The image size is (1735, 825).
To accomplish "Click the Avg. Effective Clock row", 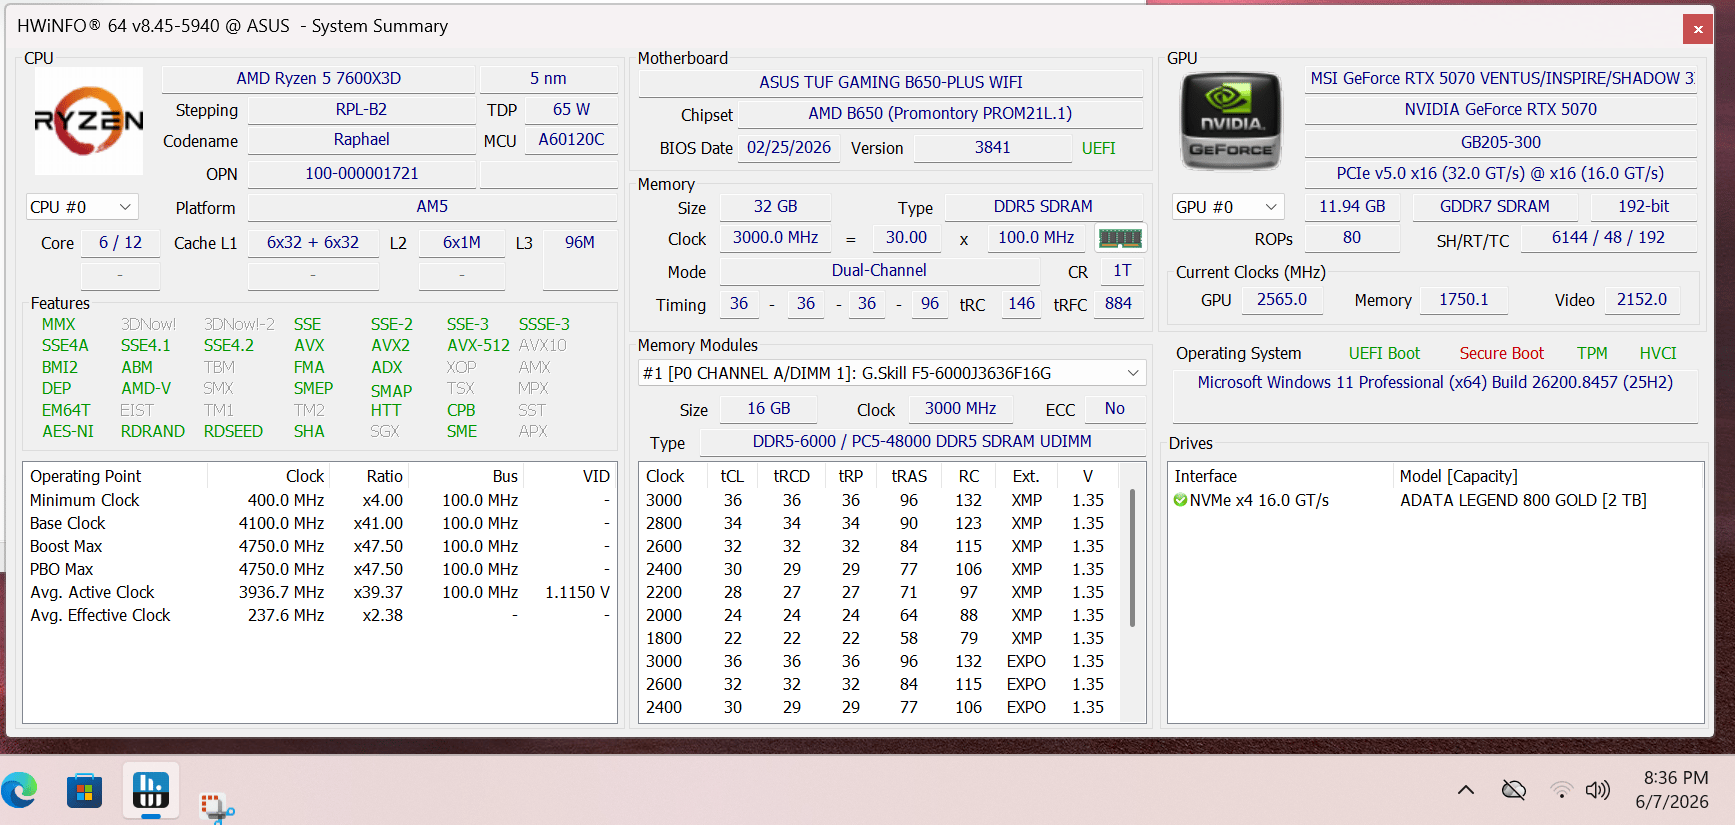I will (320, 615).
